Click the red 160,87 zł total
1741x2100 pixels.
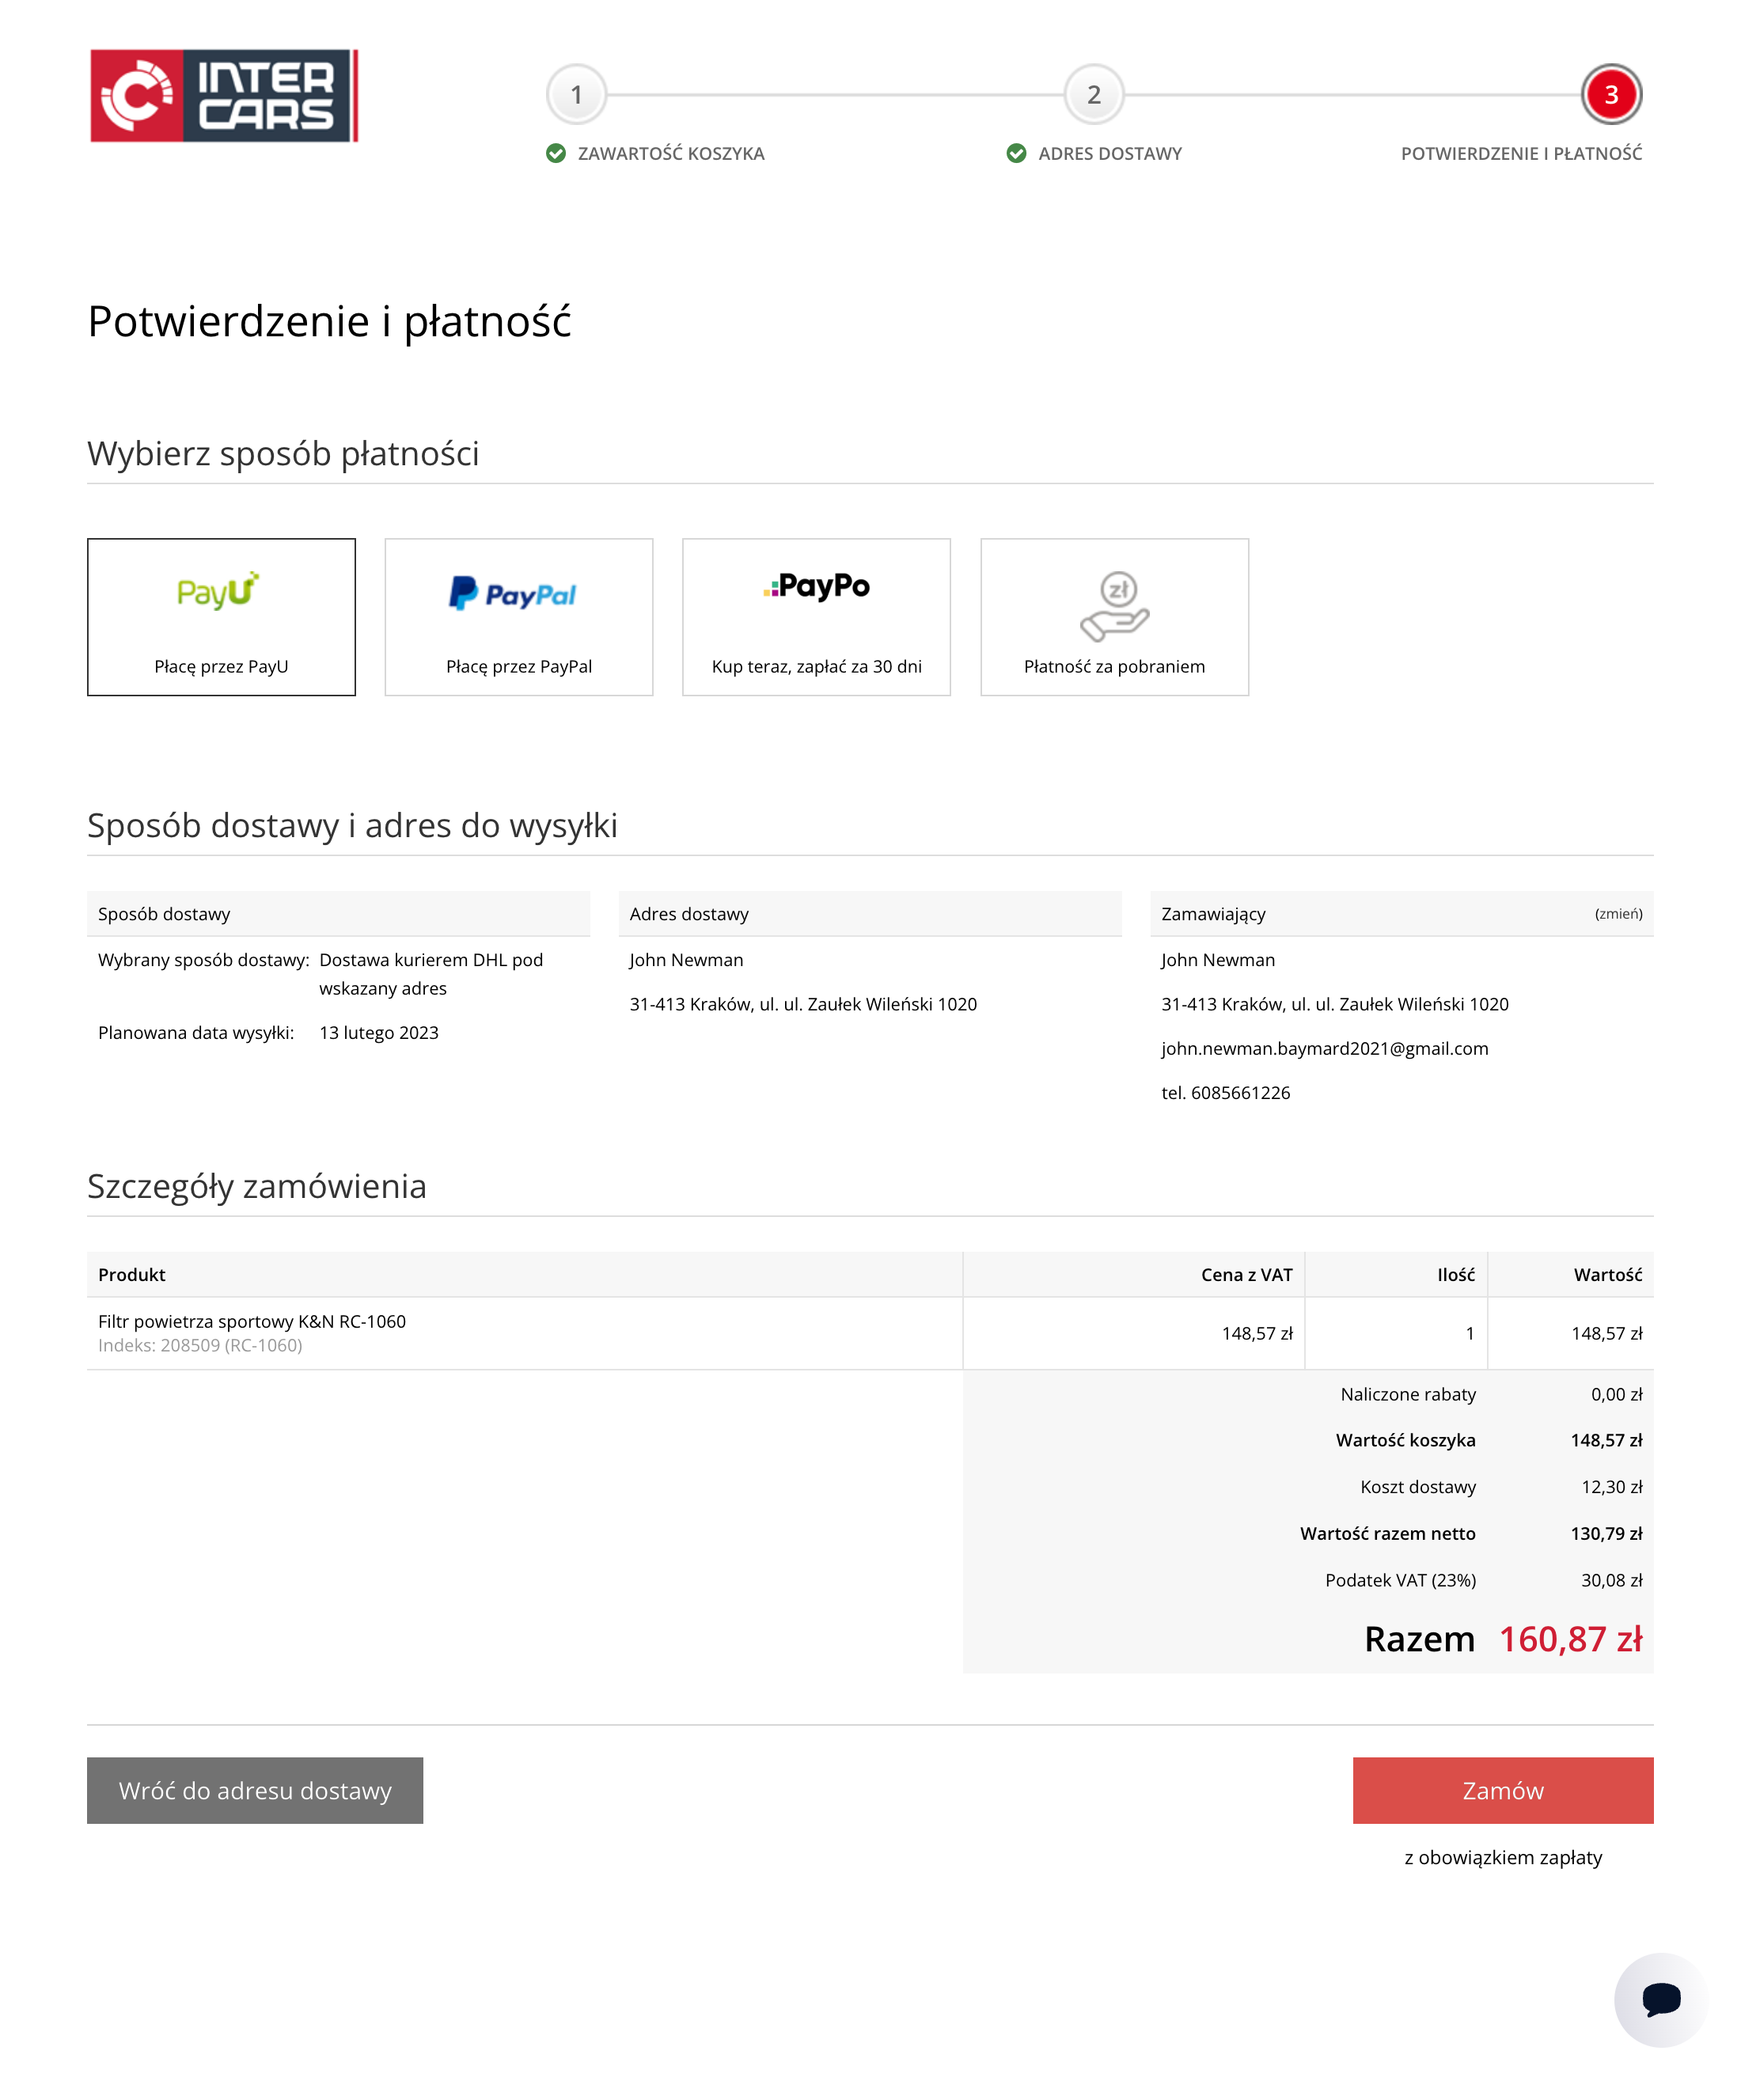pos(1572,1639)
